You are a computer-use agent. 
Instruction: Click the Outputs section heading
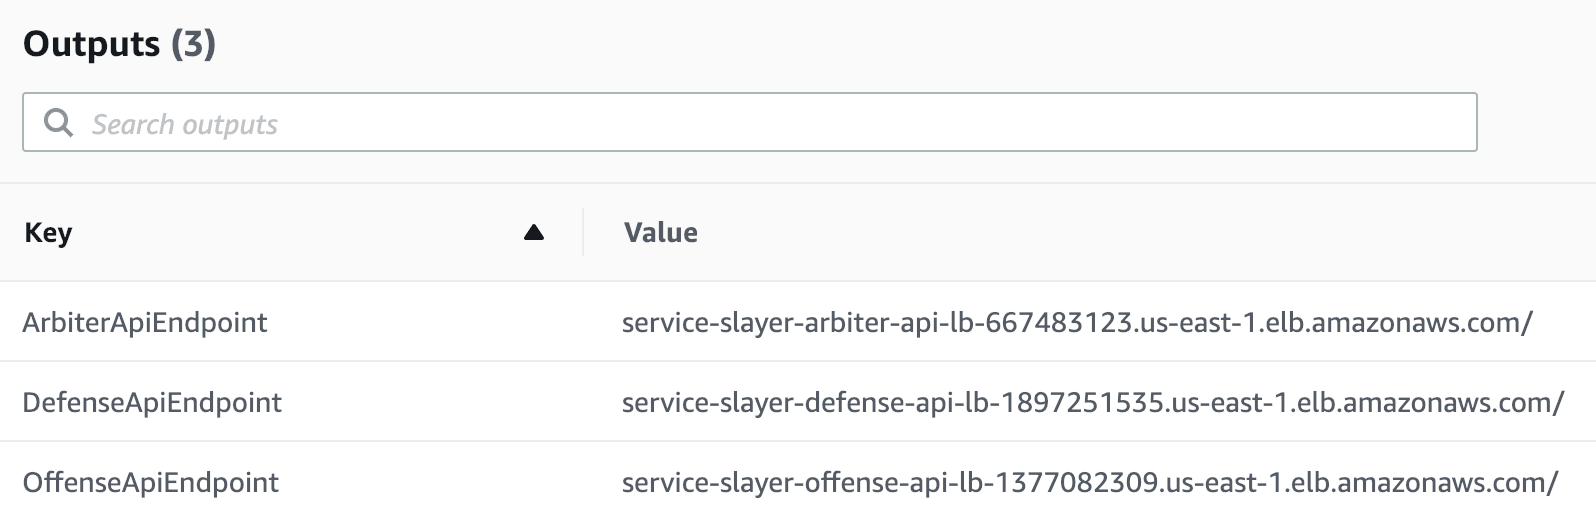pyautogui.click(x=91, y=45)
